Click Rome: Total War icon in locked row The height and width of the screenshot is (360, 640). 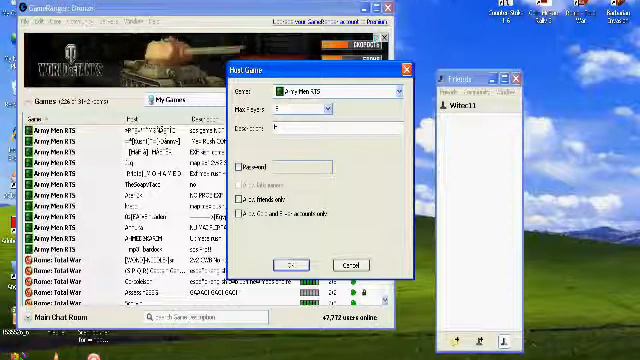[29, 293]
